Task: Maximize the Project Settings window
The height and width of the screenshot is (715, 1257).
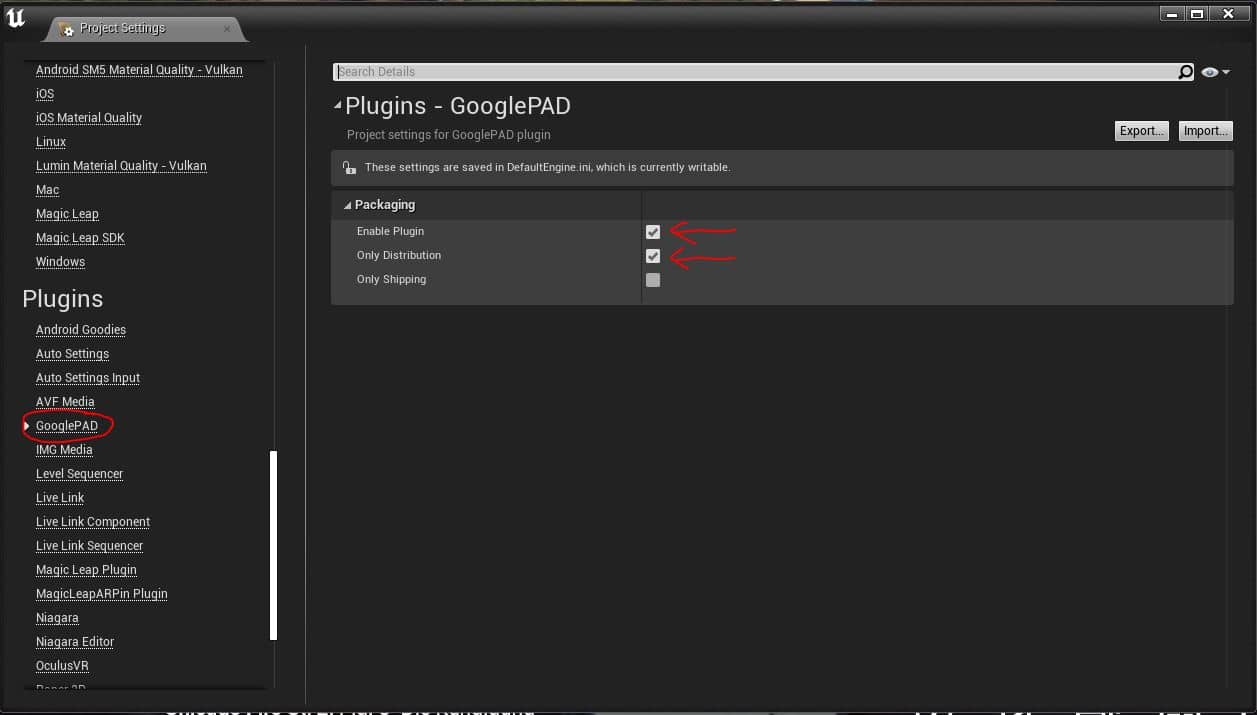Action: pos(1197,13)
